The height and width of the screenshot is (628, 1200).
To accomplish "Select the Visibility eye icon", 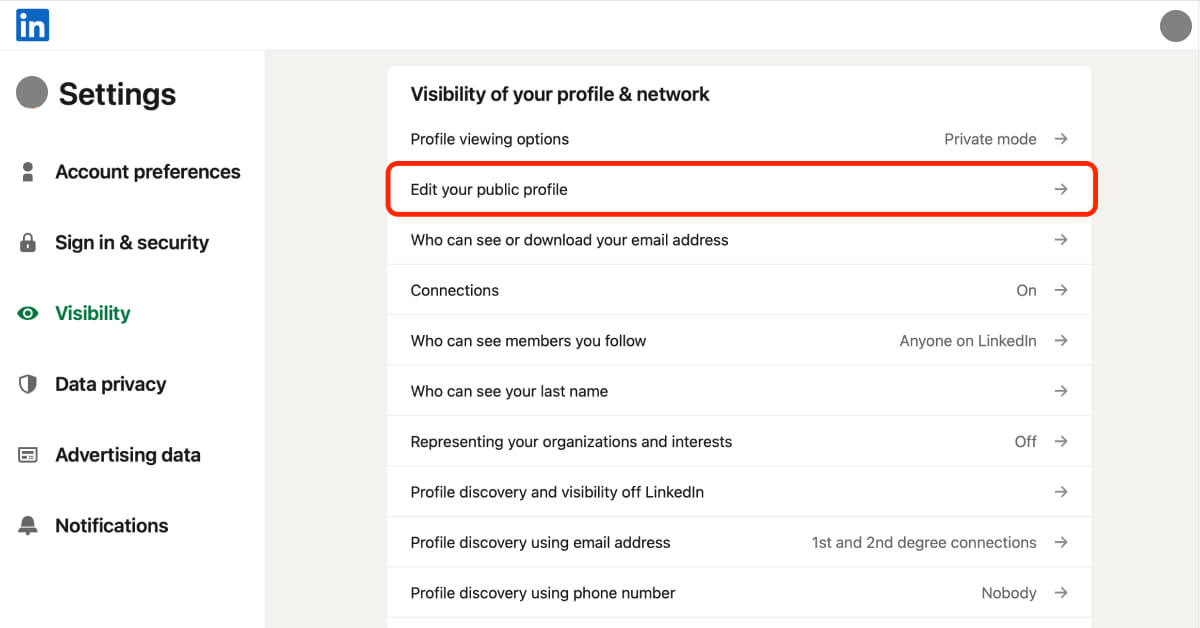I will tap(28, 313).
